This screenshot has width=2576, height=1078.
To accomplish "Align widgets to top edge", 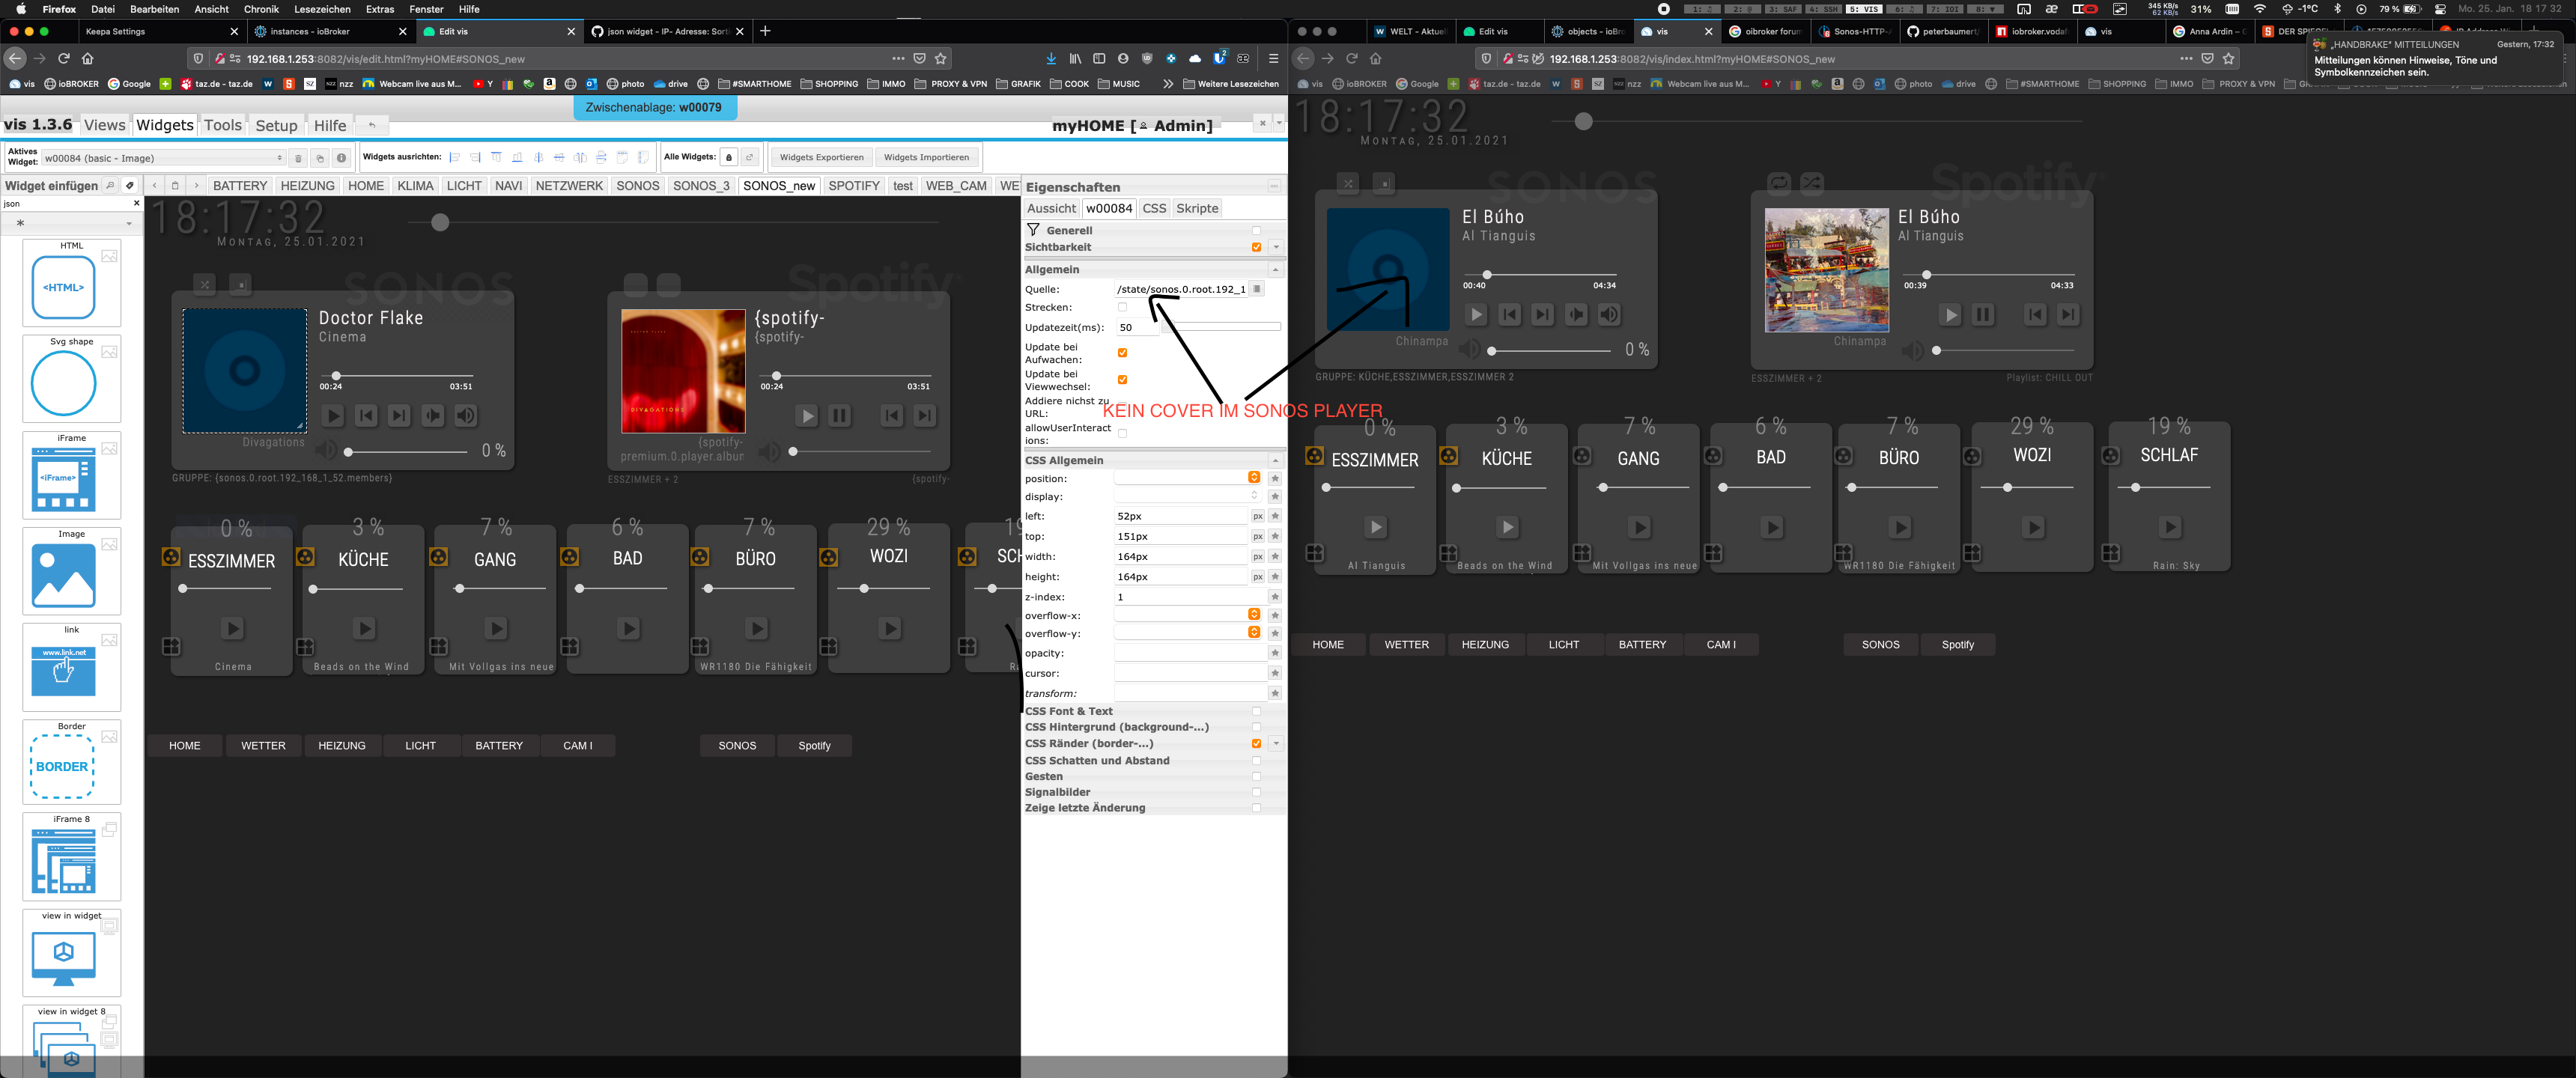I will tap(496, 157).
